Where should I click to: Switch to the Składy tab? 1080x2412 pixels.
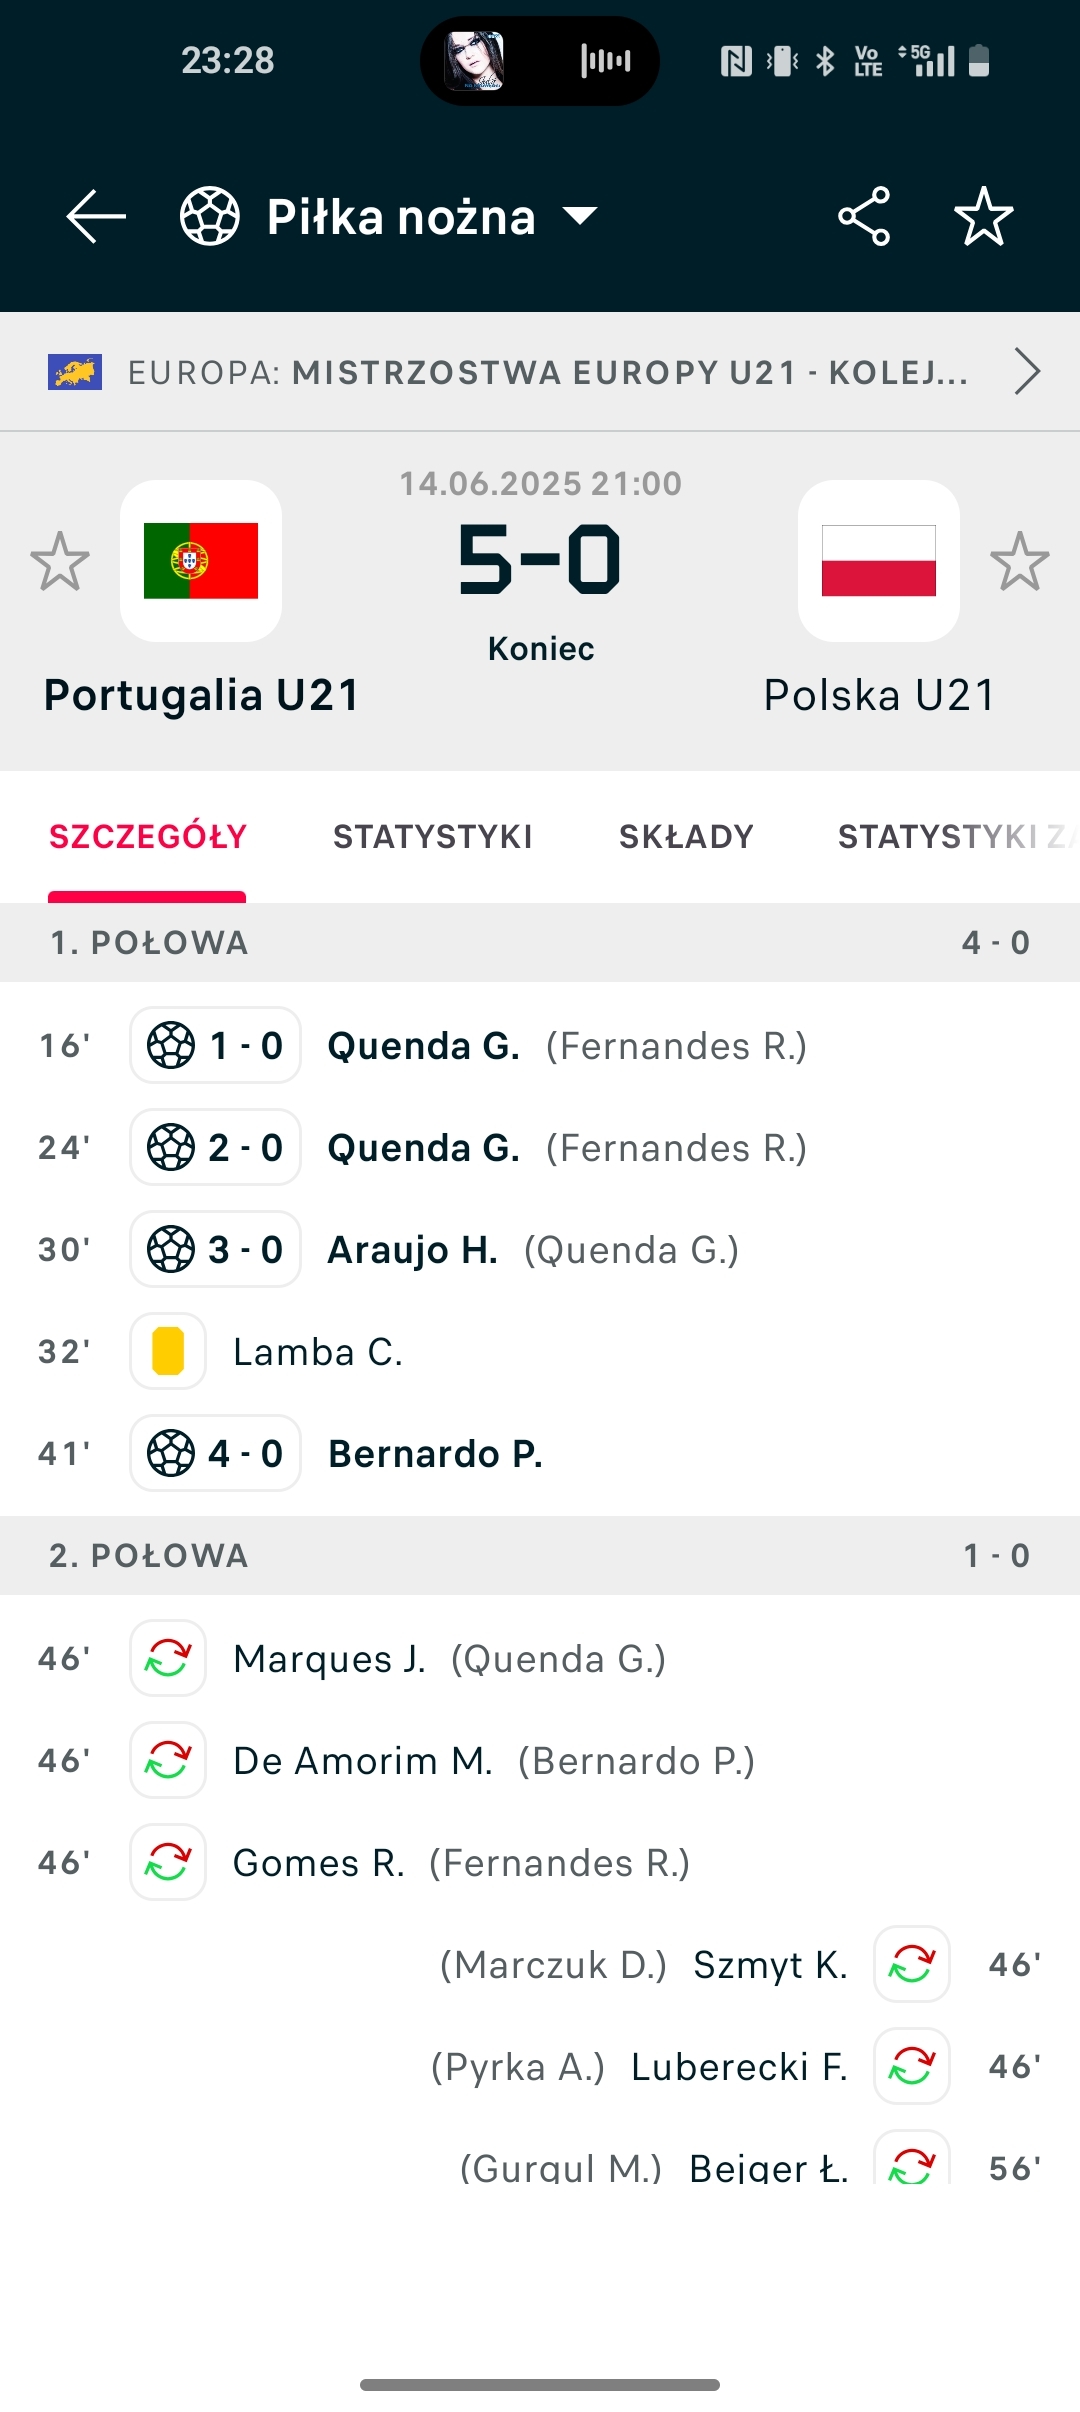point(686,837)
